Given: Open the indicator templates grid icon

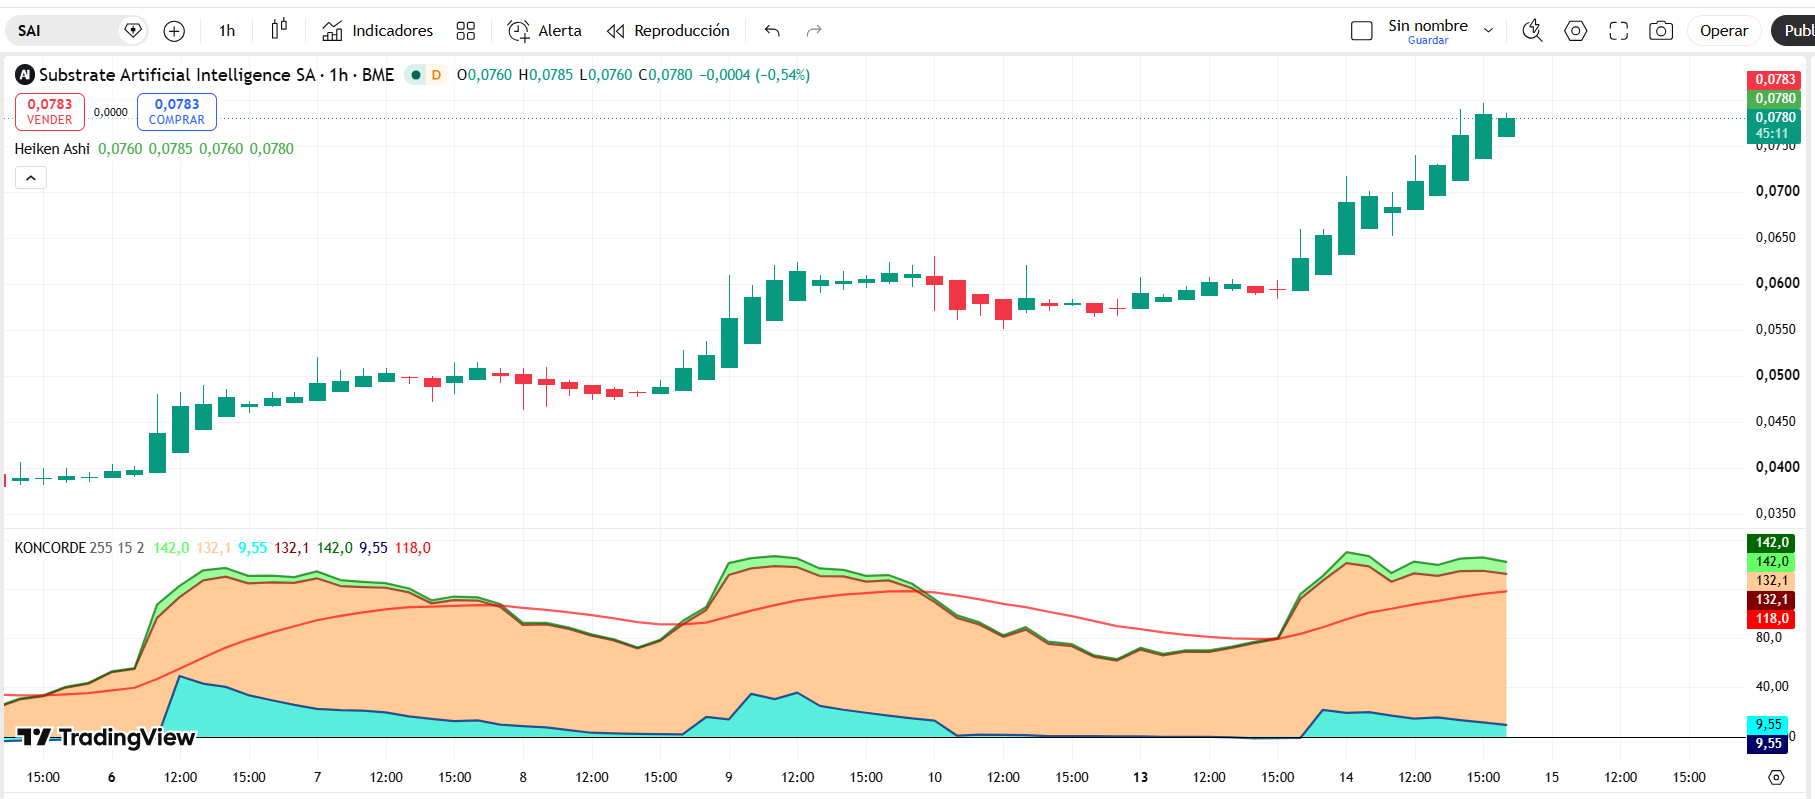Looking at the screenshot, I should pos(466,31).
